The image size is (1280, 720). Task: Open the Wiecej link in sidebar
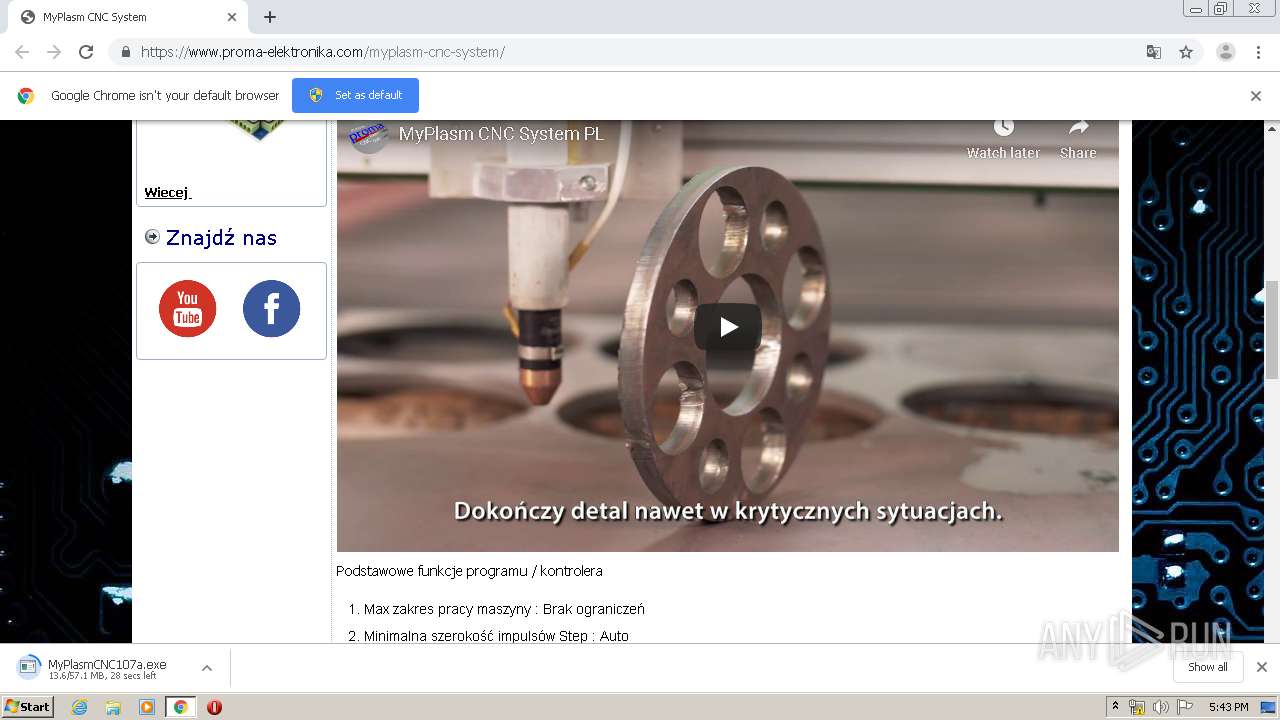pos(167,192)
